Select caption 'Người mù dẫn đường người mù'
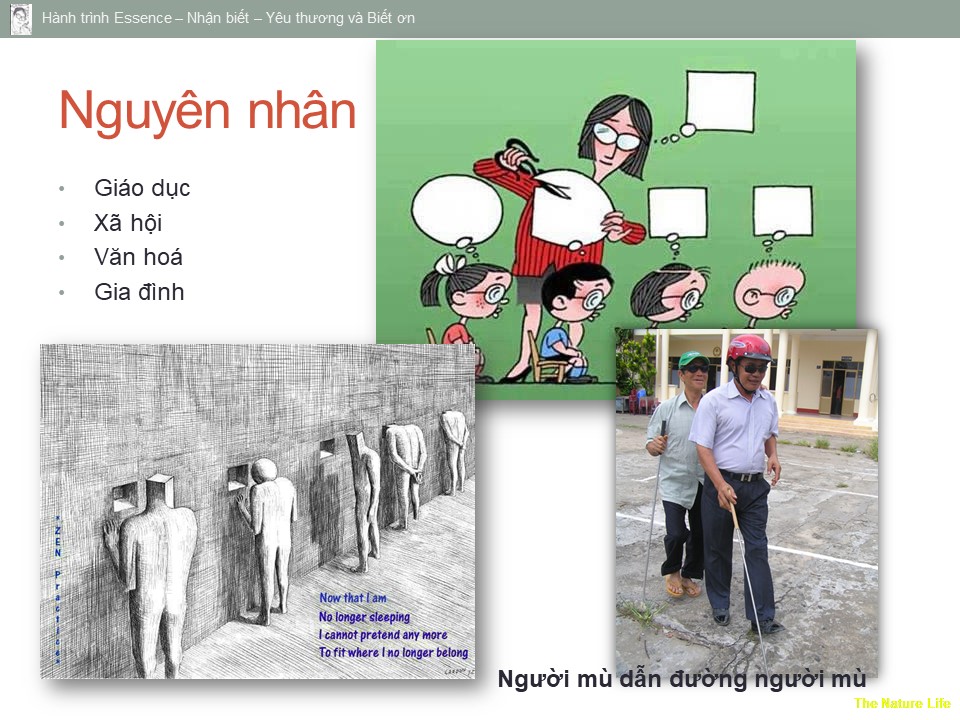 pyautogui.click(x=681, y=680)
